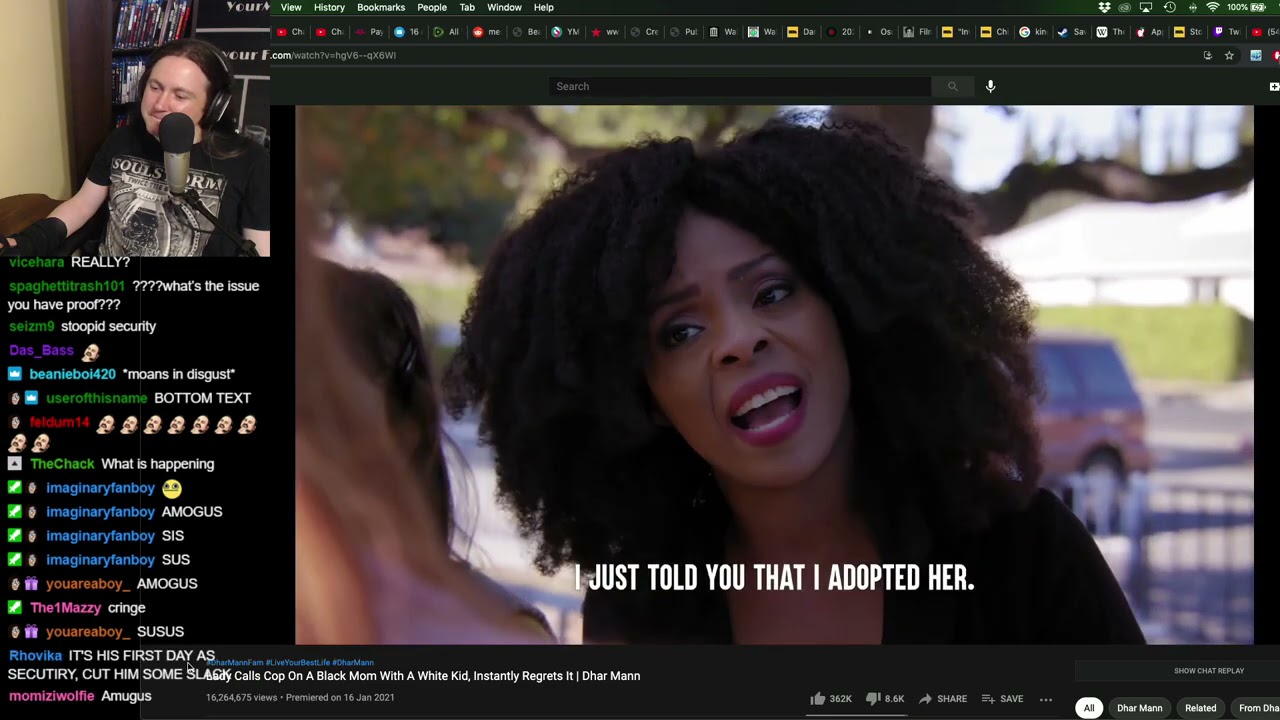
Task: Open the Tab menu
Action: click(x=467, y=7)
